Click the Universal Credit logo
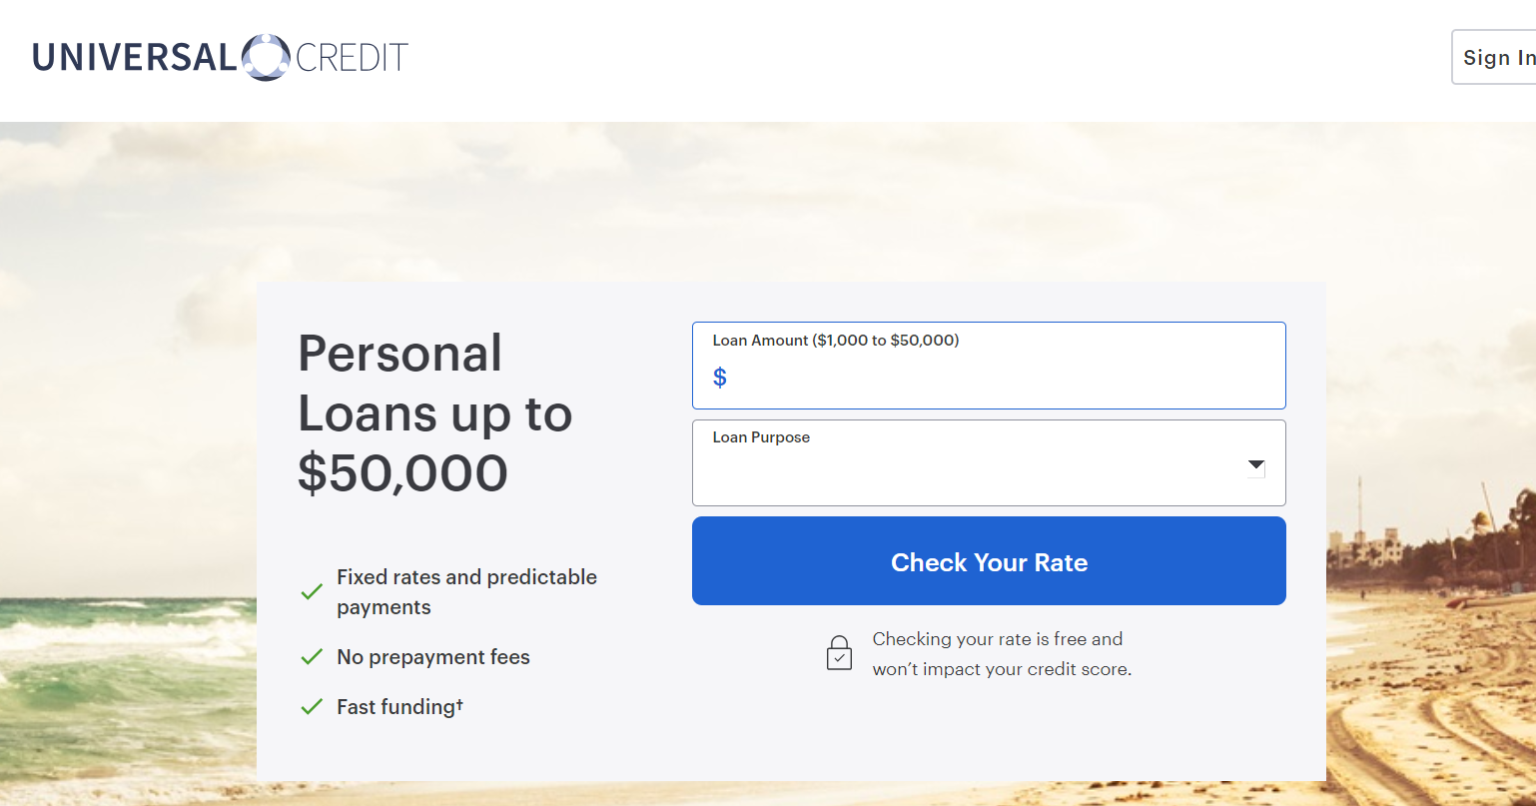 (x=219, y=57)
